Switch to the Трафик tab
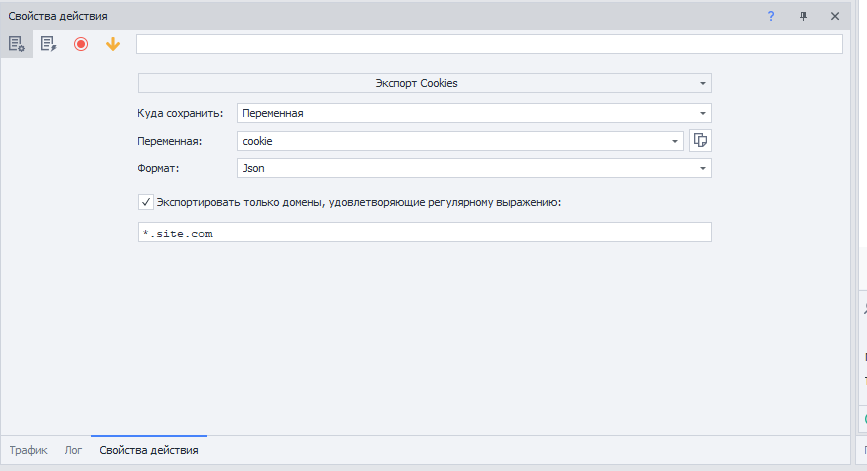The width and height of the screenshot is (867, 471). (x=29, y=451)
